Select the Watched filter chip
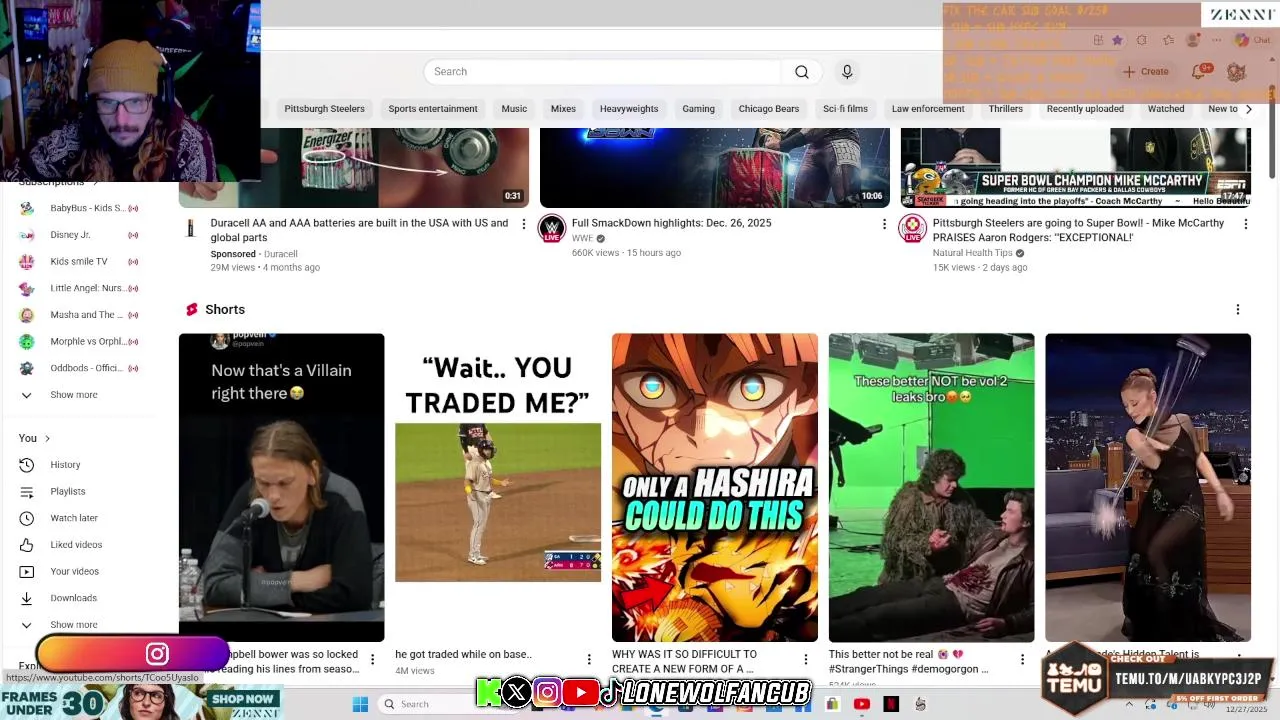 tap(1166, 109)
